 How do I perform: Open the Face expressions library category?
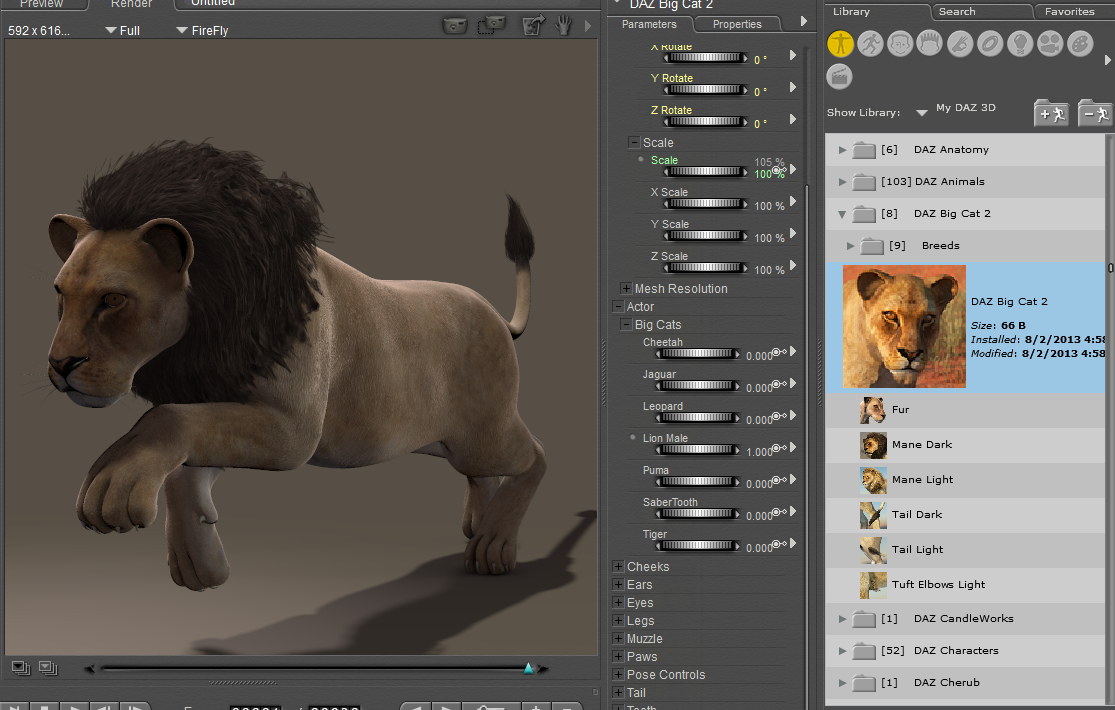pos(900,44)
